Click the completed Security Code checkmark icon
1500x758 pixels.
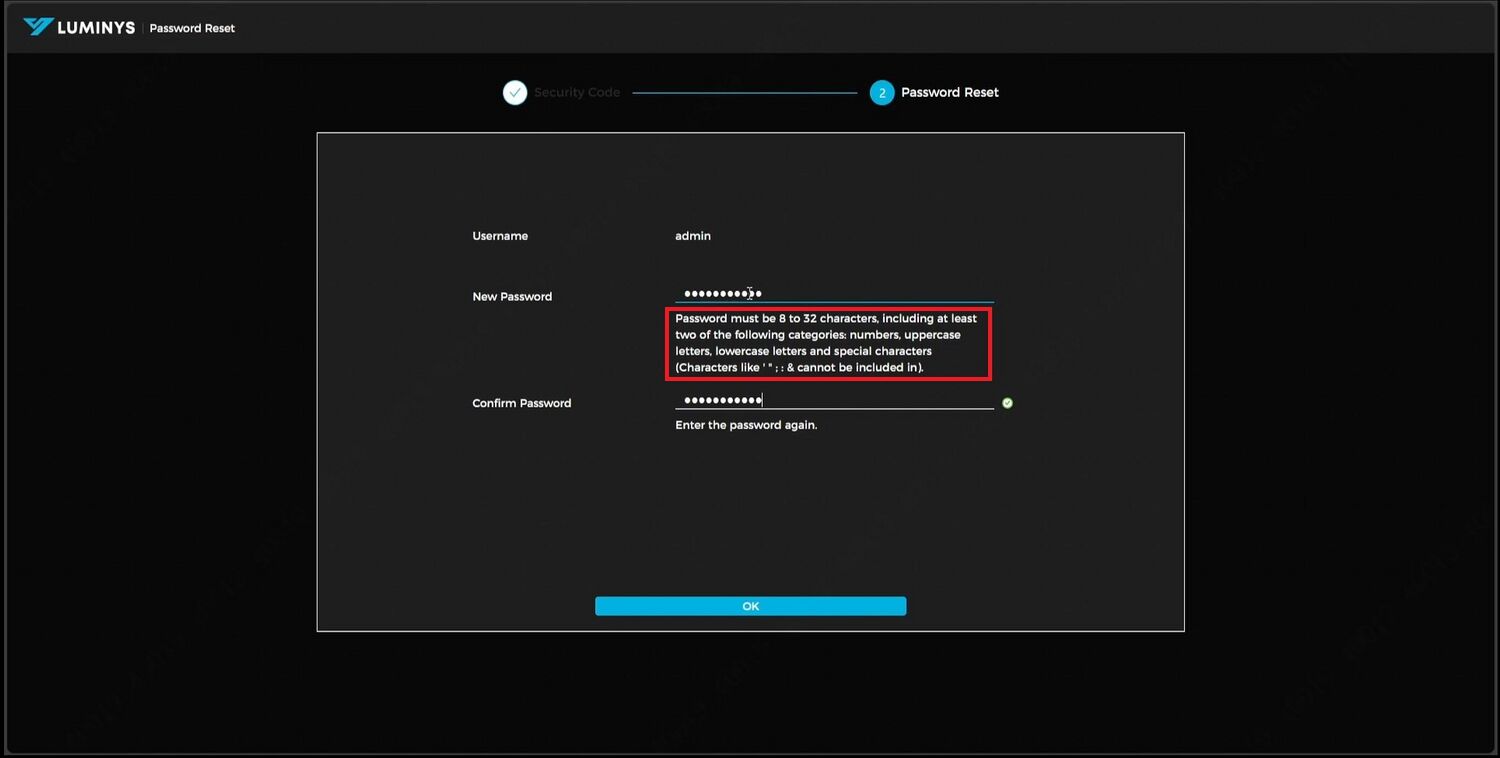pyautogui.click(x=514, y=92)
